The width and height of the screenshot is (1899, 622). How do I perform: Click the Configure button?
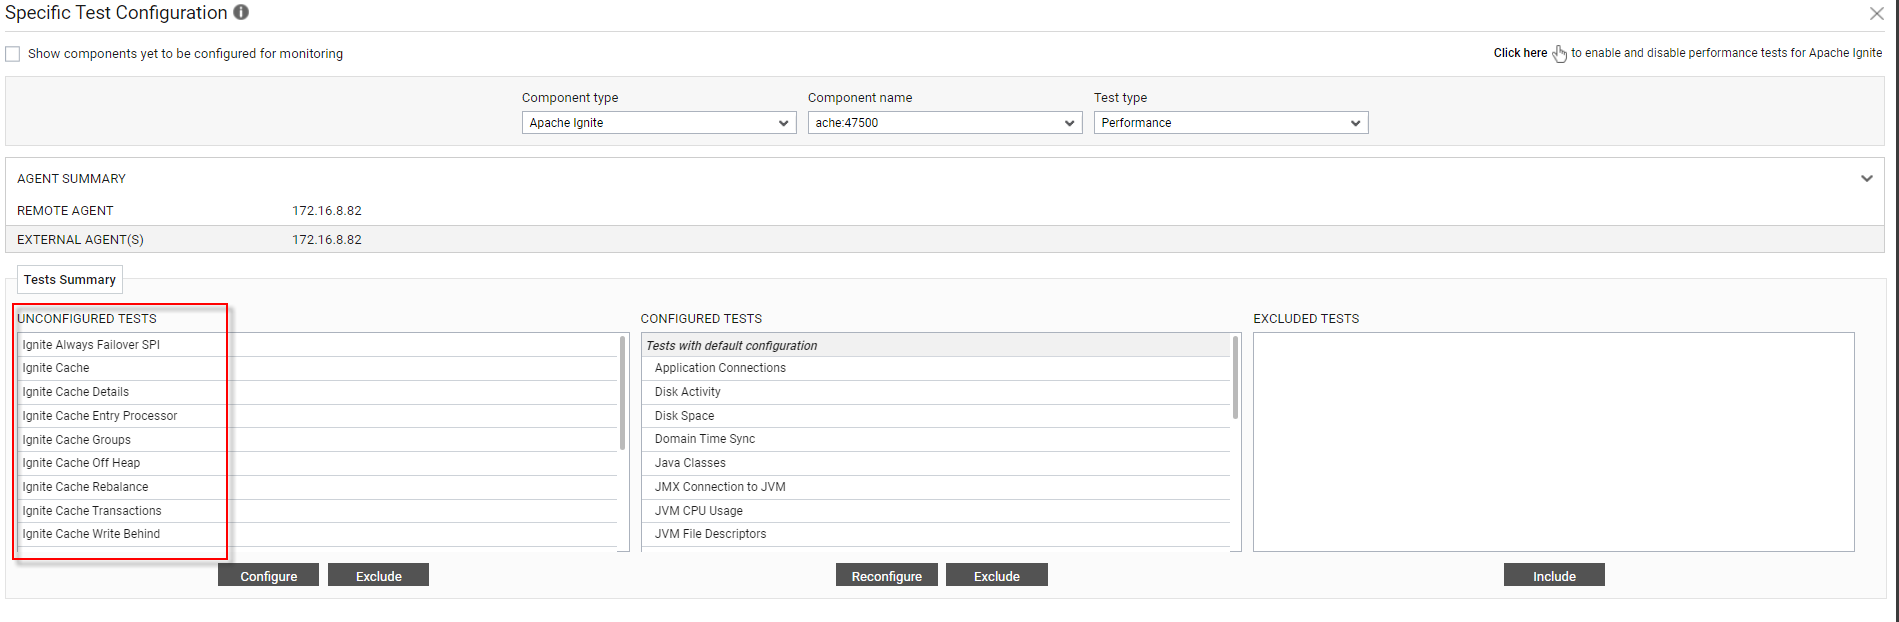268,576
